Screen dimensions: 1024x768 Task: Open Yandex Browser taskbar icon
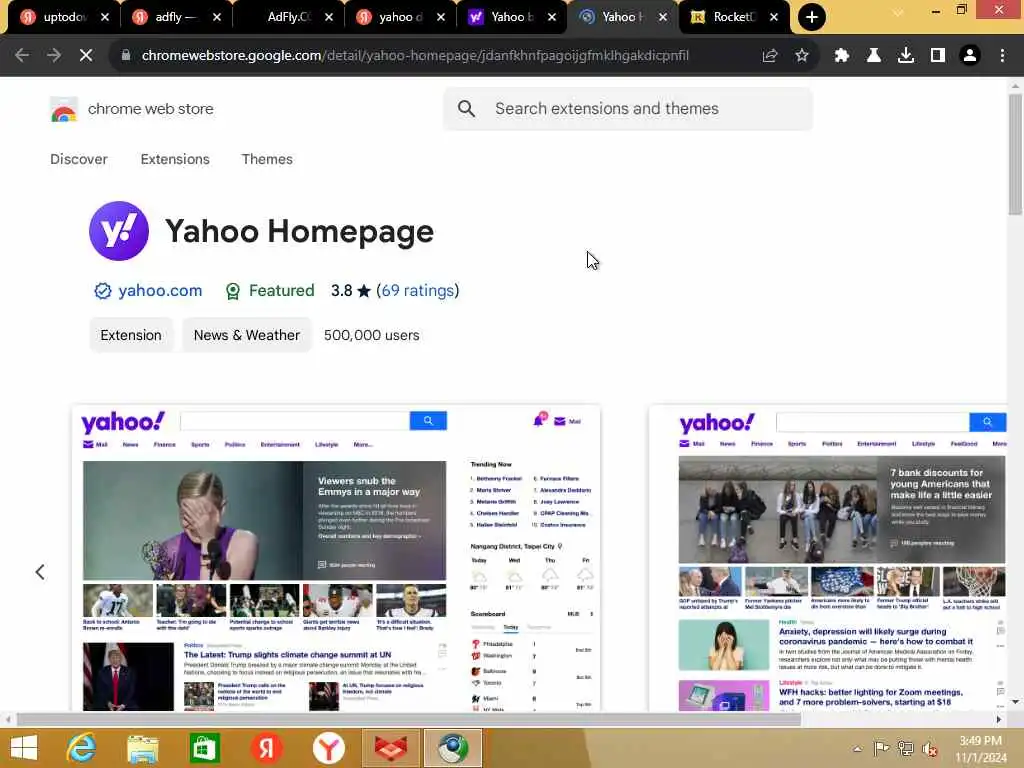coord(328,748)
